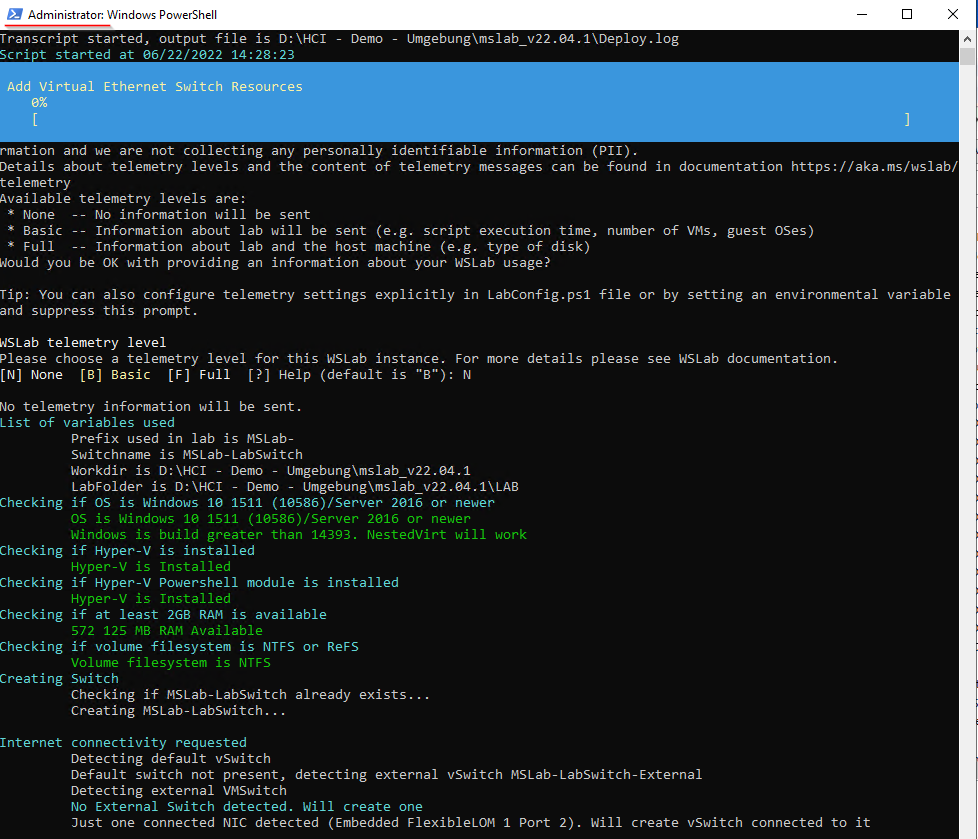
Task: Click the 'Prefix used in lab is MSLab-' line
Action: pyautogui.click(x=182, y=439)
